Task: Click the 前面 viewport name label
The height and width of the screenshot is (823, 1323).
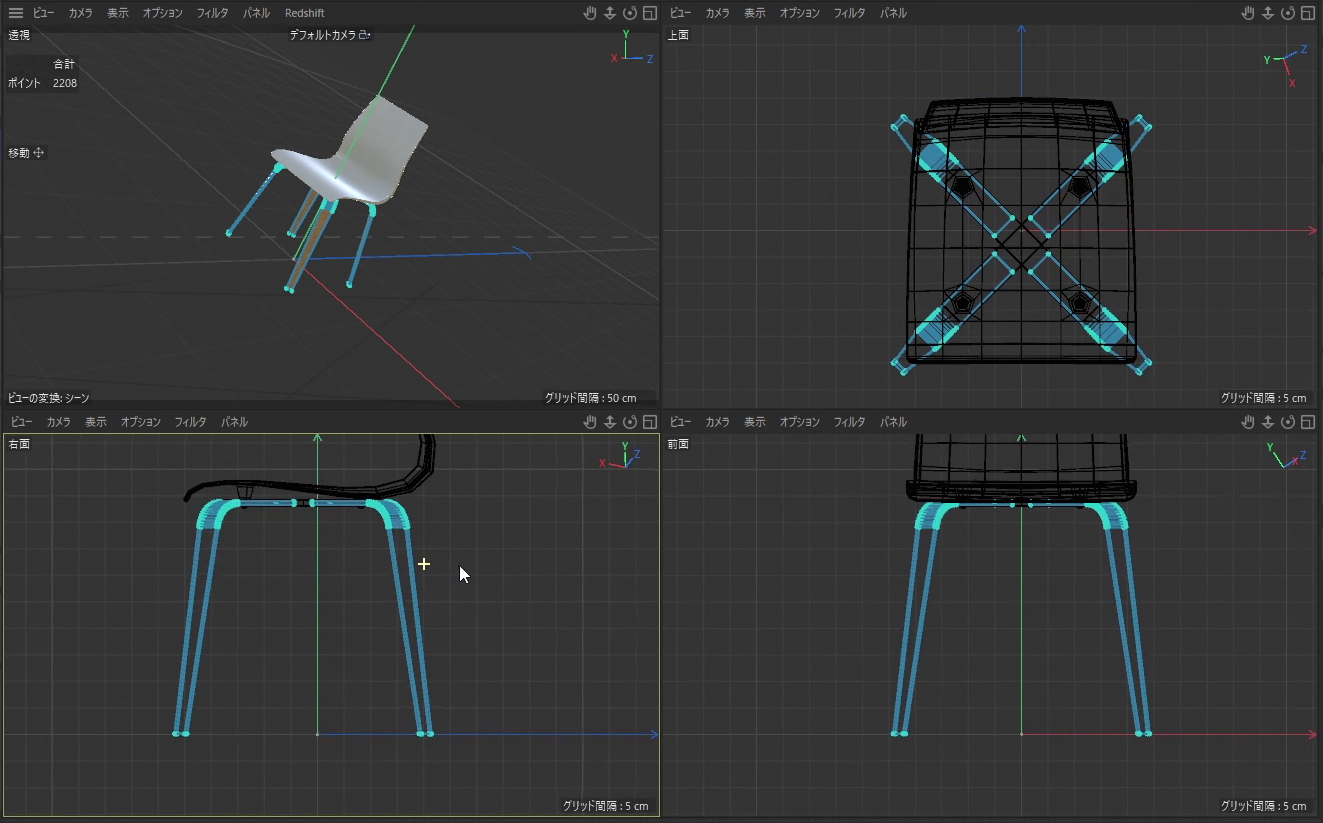Action: tap(678, 444)
